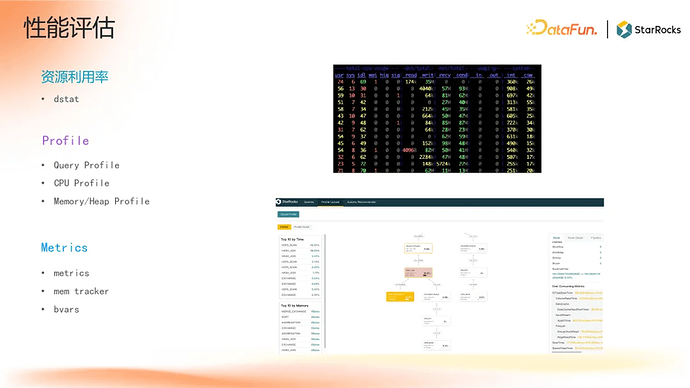
Task: Click the 性能评估 slide title
Action: pos(69,28)
